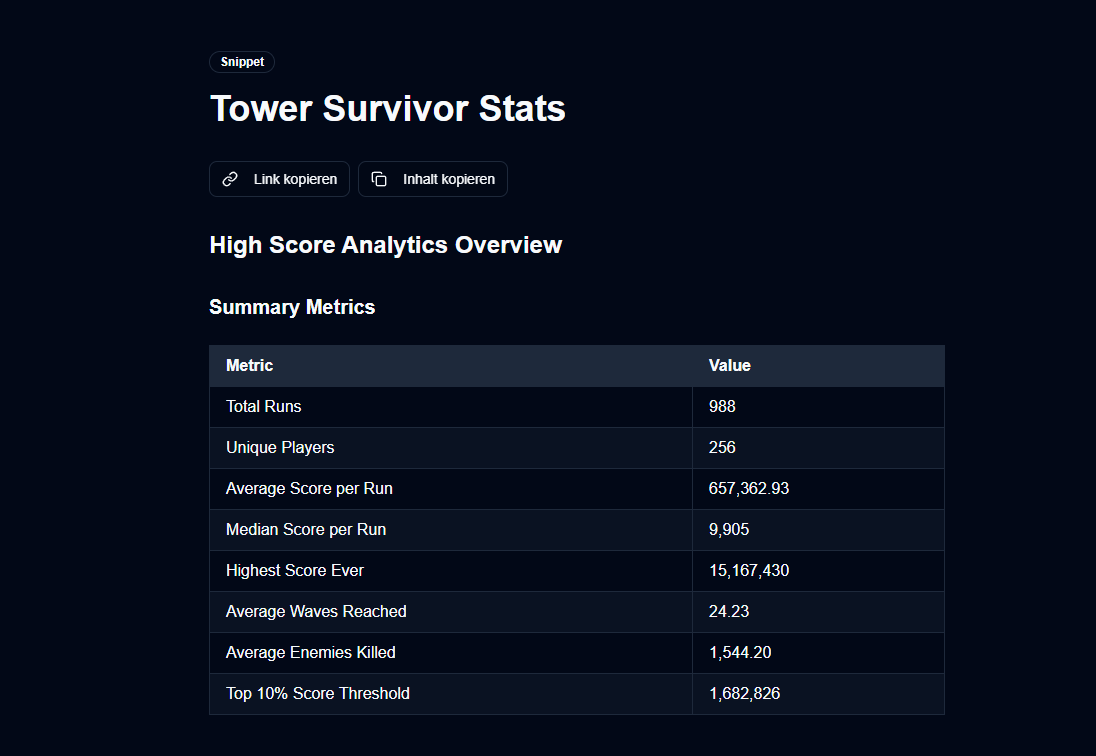
Task: Click the chain link icon
Action: (230, 180)
